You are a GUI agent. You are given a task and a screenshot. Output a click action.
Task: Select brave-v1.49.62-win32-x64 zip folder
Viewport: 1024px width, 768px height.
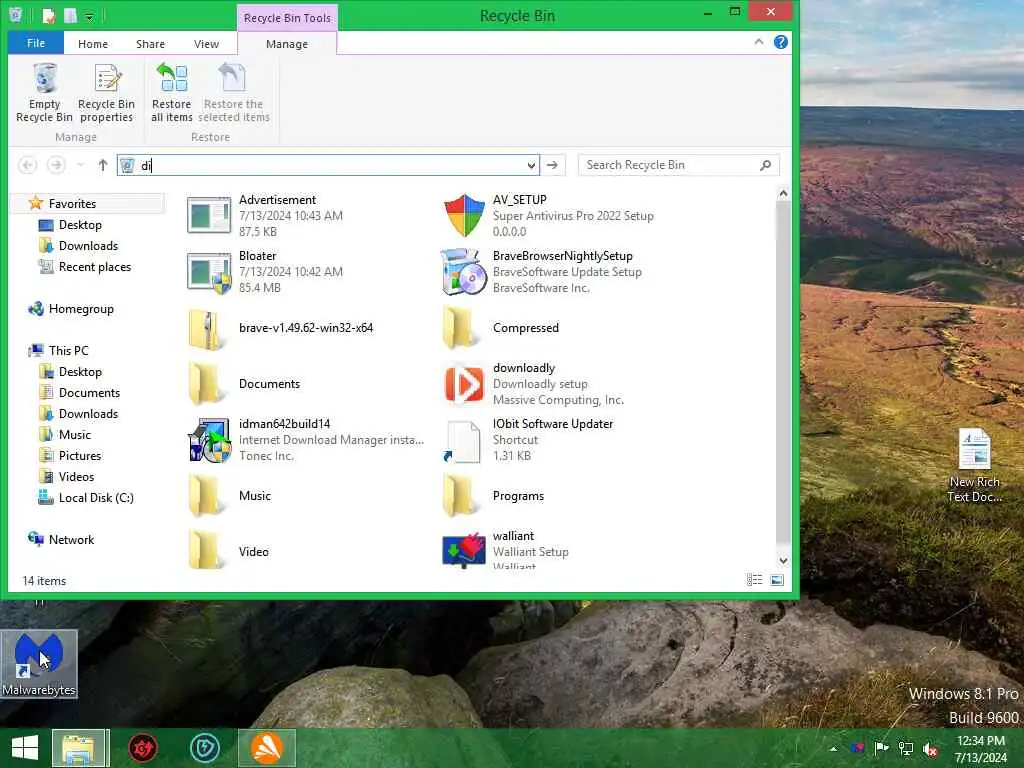pos(208,328)
